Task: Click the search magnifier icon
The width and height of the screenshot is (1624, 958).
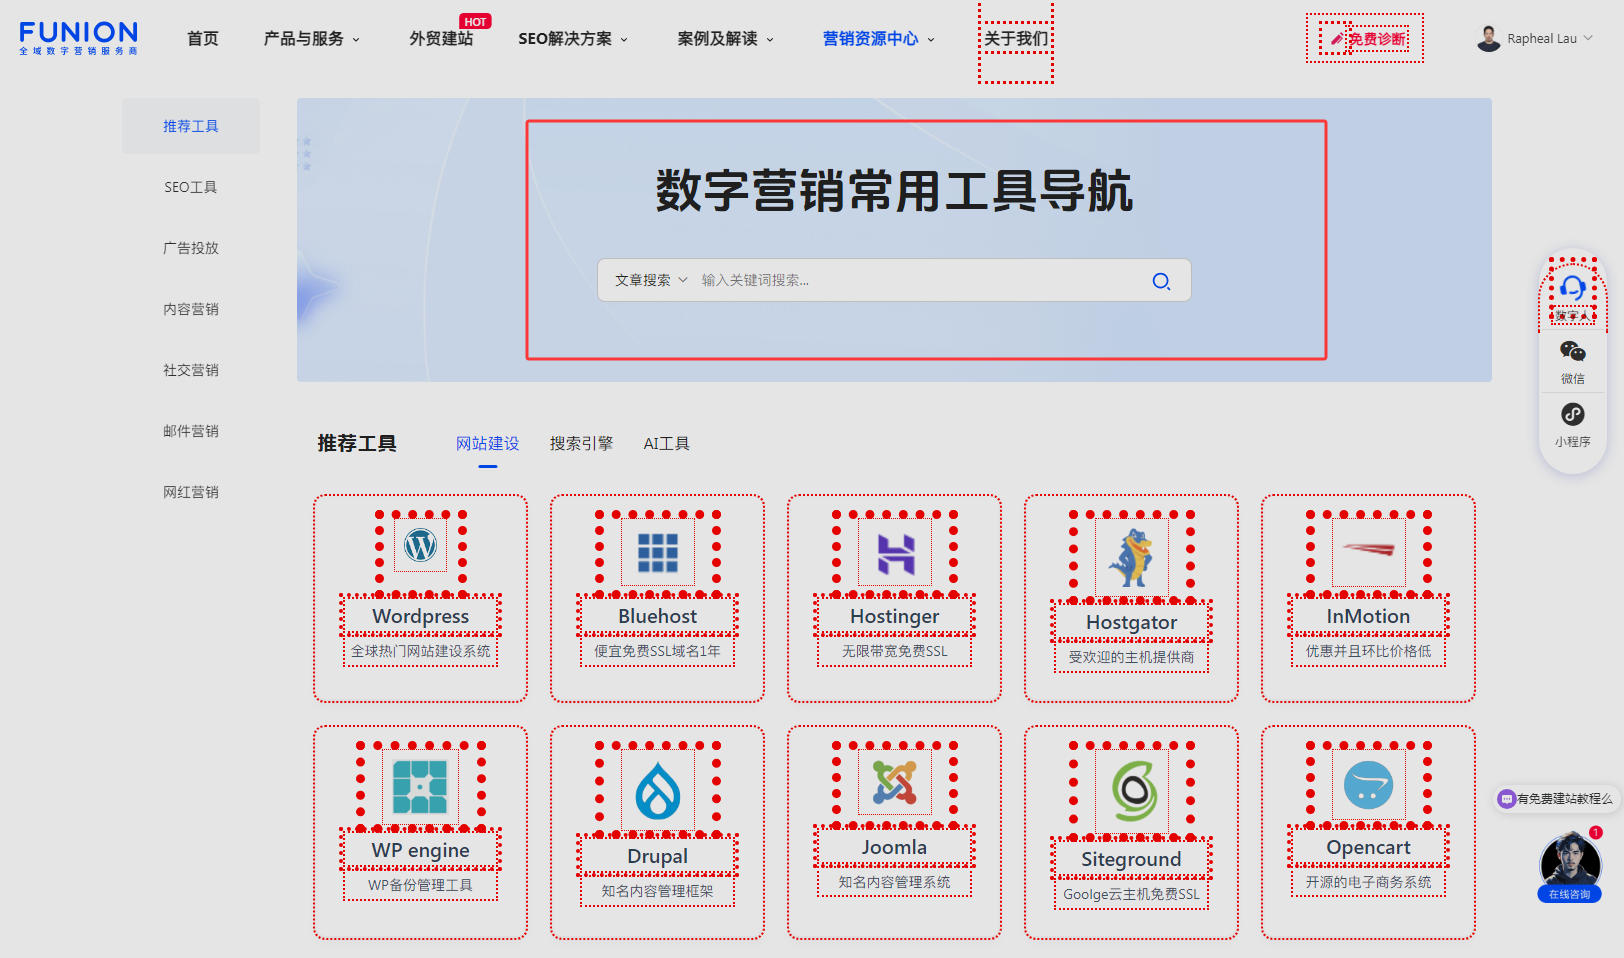Action: 1161,281
